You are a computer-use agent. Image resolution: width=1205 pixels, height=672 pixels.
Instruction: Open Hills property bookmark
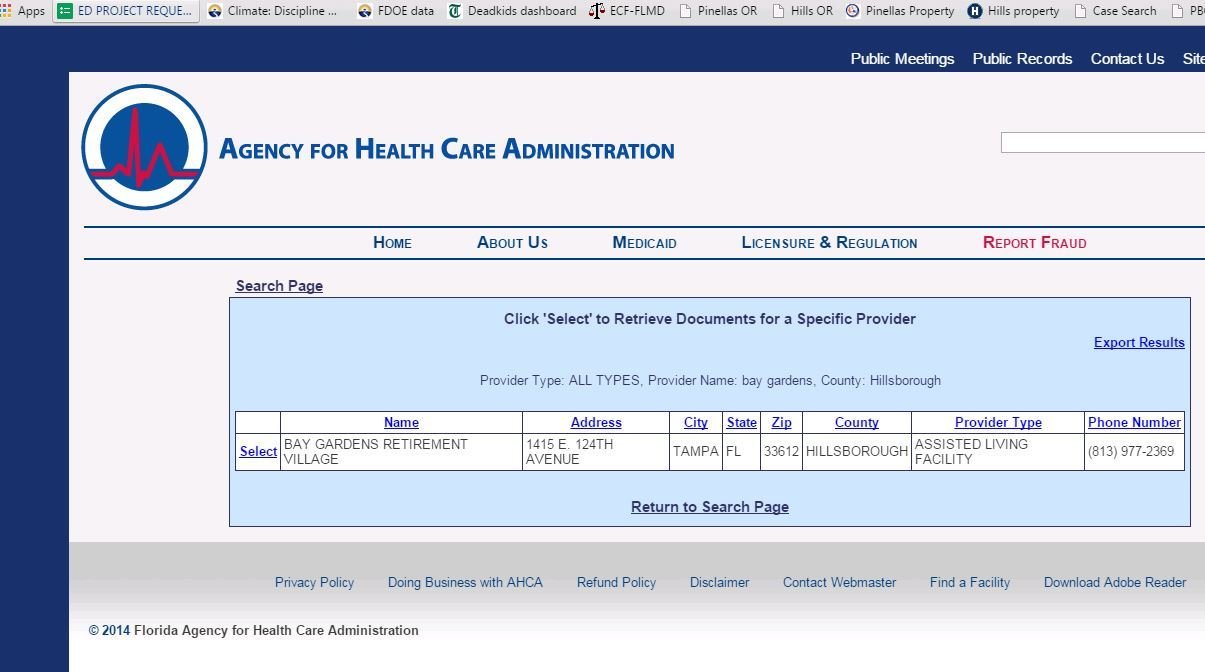coord(1013,11)
